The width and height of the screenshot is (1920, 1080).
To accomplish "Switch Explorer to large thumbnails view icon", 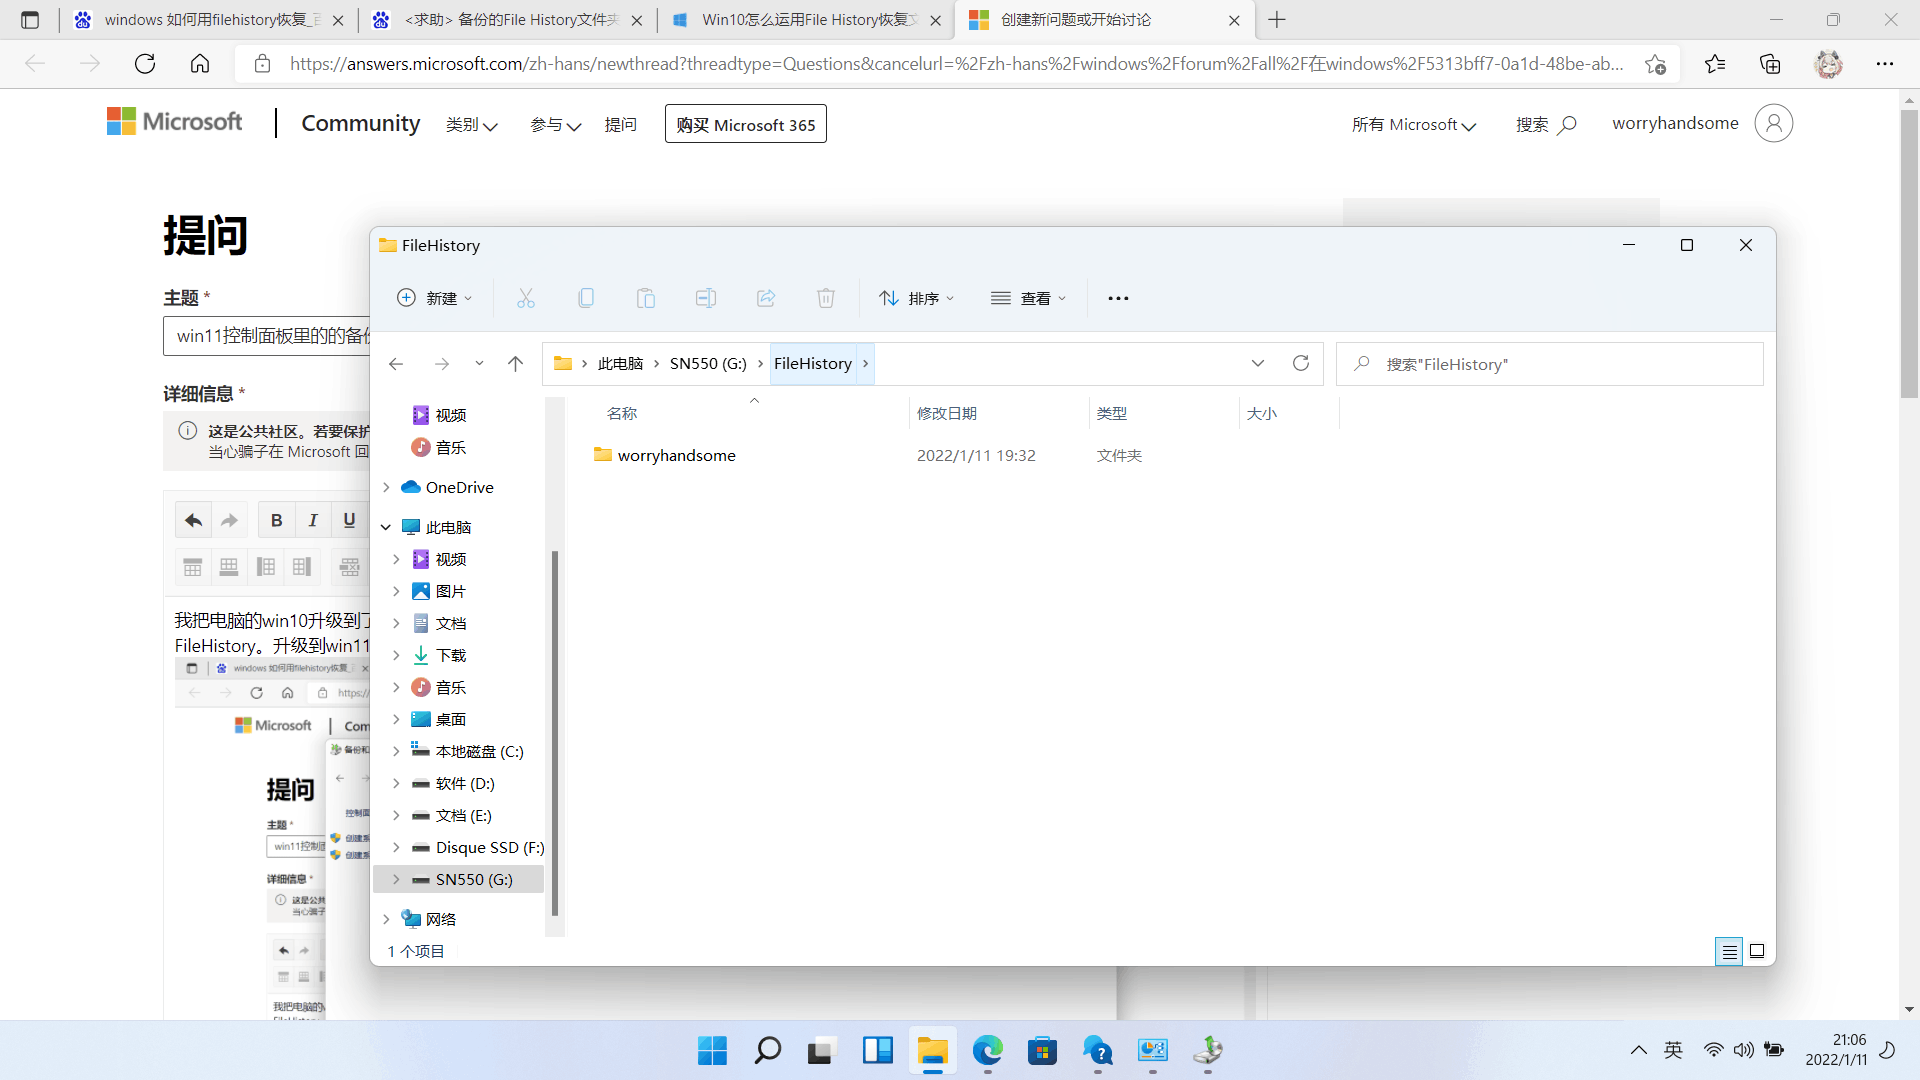I will pos(1757,951).
